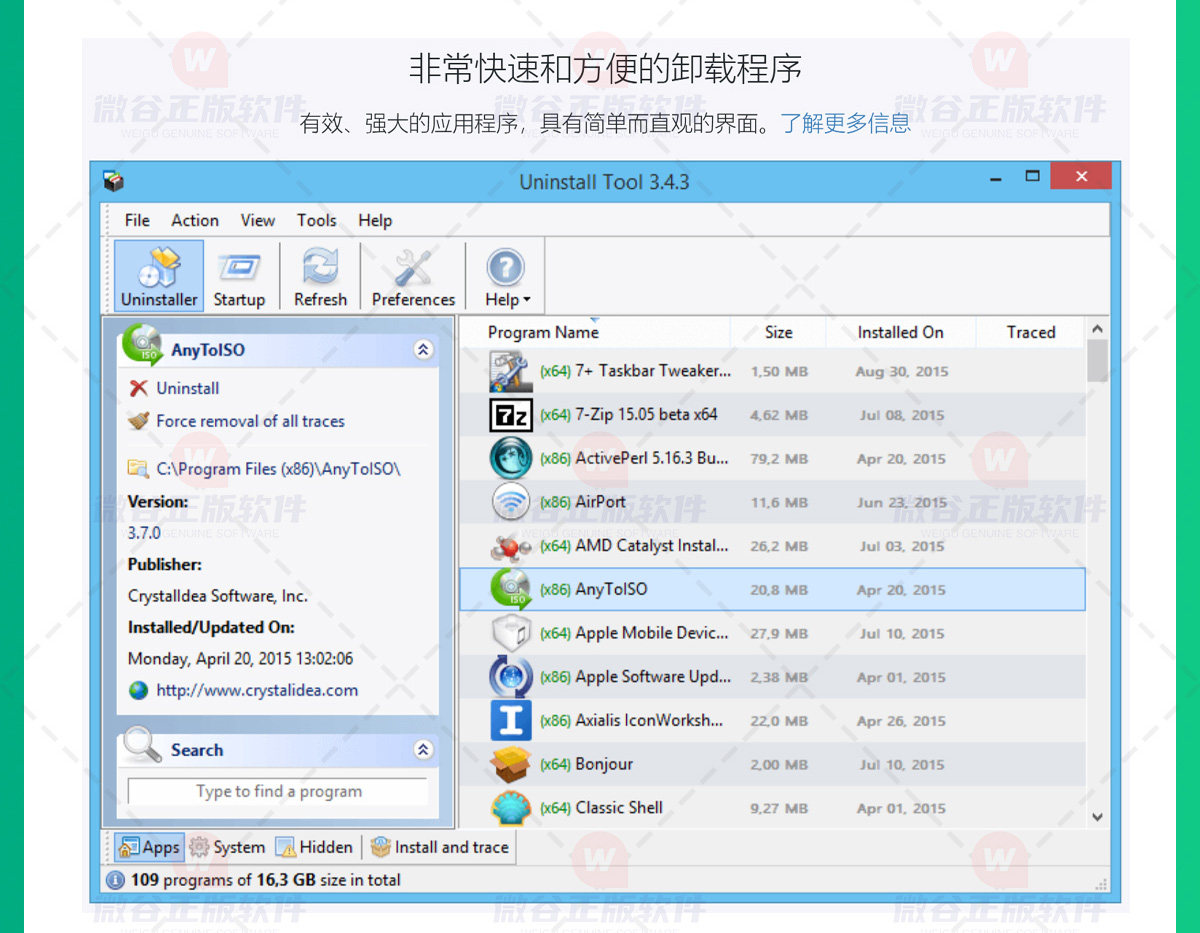Screen dimensions: 1200x933
Task: Click the Refresh toolbar icon
Action: [320, 276]
